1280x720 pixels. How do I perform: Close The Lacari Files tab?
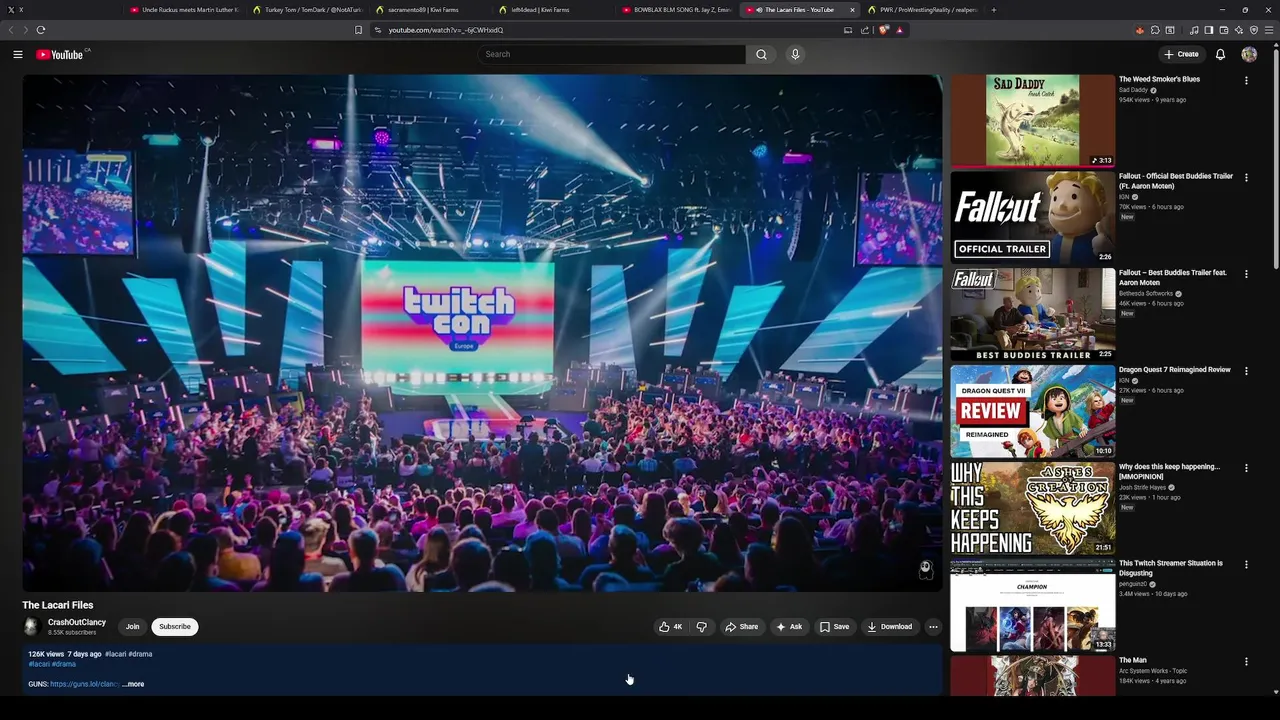click(x=852, y=10)
